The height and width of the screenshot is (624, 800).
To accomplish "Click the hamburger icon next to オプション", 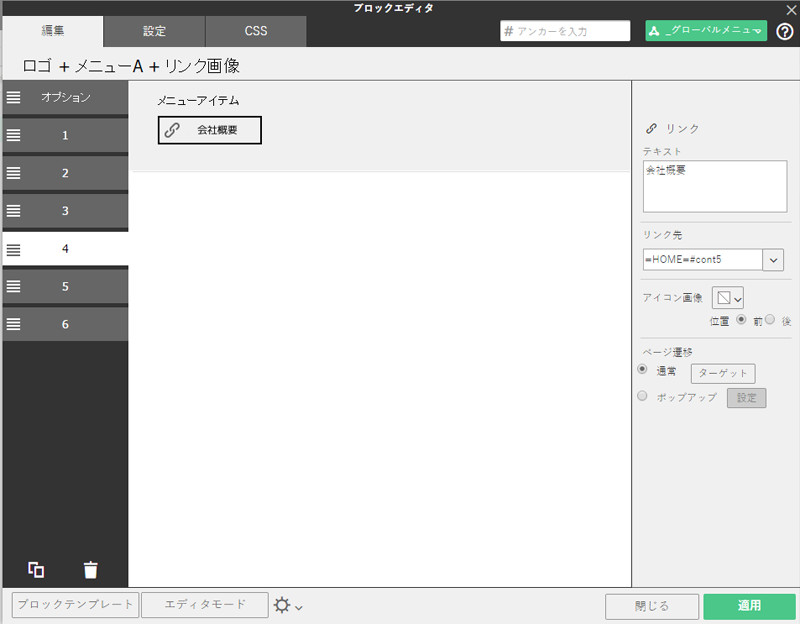I will 13,97.
